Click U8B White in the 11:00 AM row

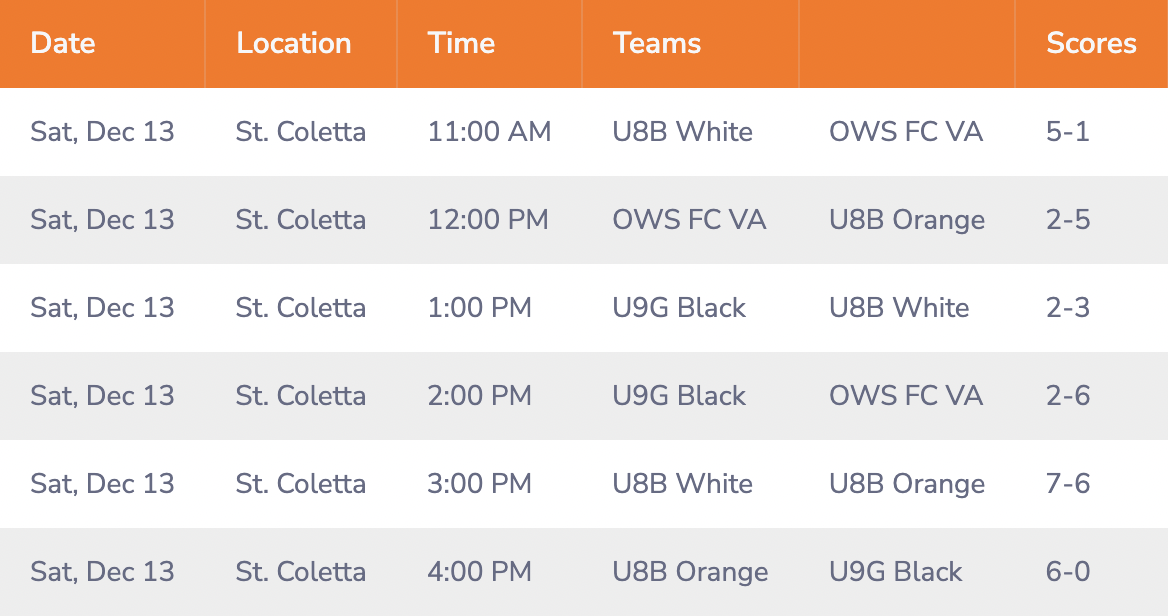click(x=682, y=132)
